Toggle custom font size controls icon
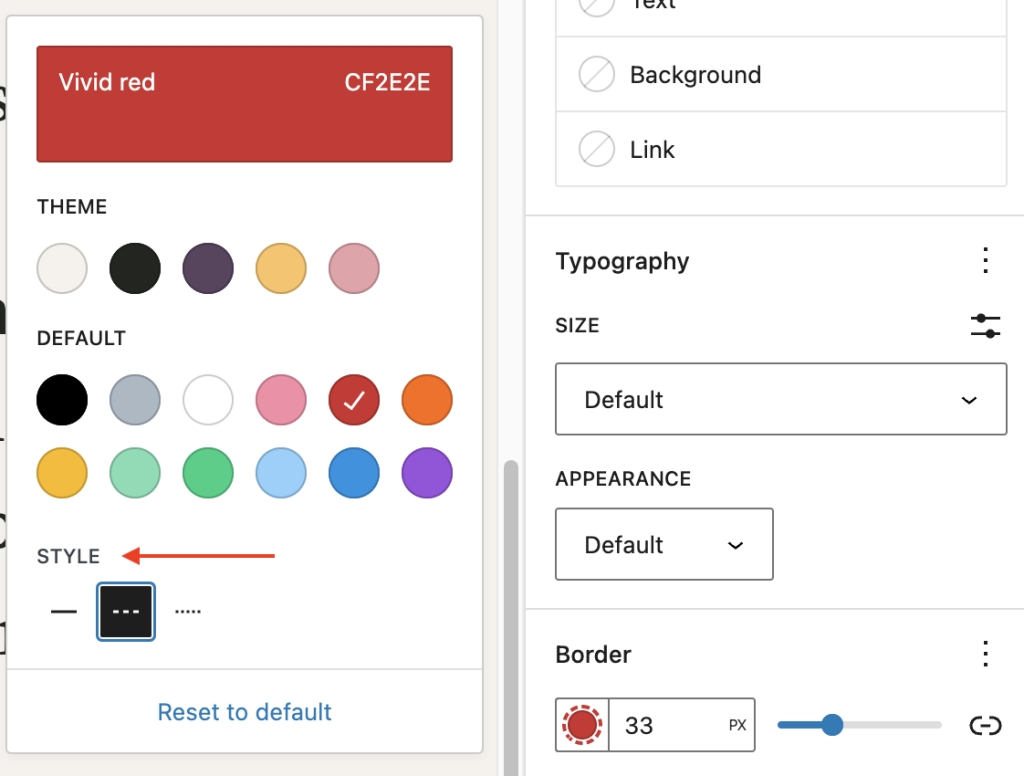 coord(985,325)
